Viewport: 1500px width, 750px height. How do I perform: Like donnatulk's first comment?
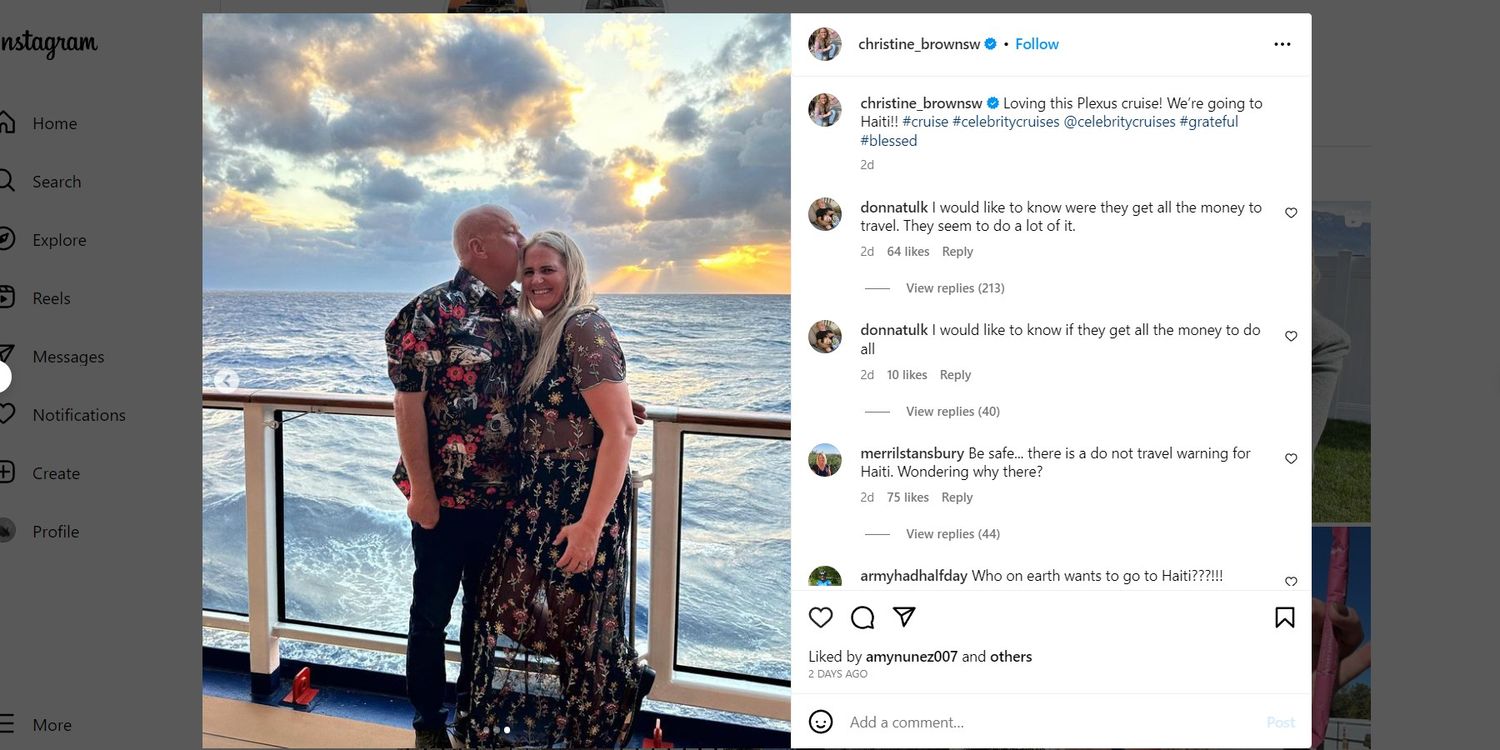(1291, 213)
